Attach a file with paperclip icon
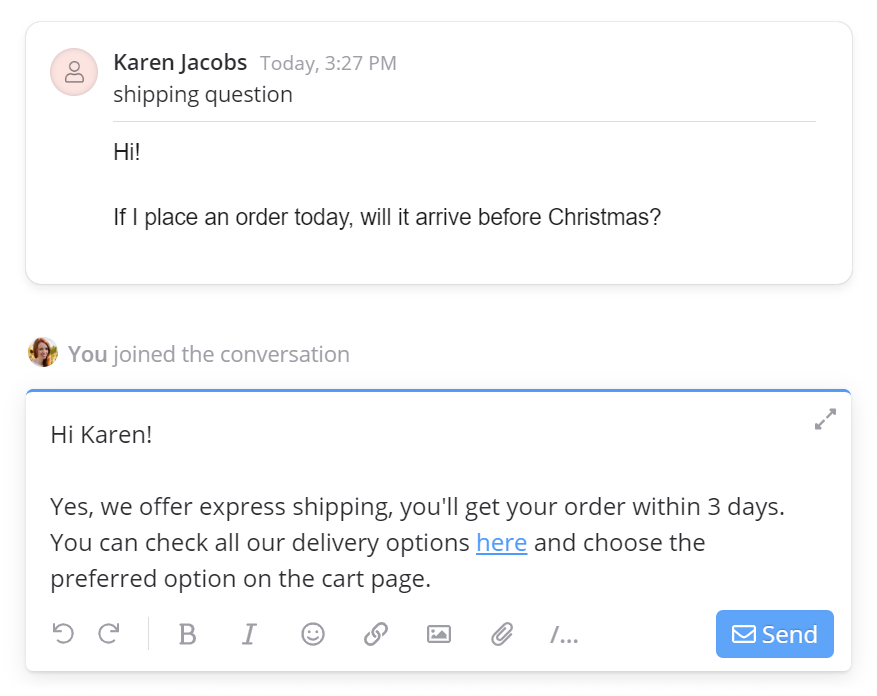This screenshot has height=696, width=877. [501, 634]
